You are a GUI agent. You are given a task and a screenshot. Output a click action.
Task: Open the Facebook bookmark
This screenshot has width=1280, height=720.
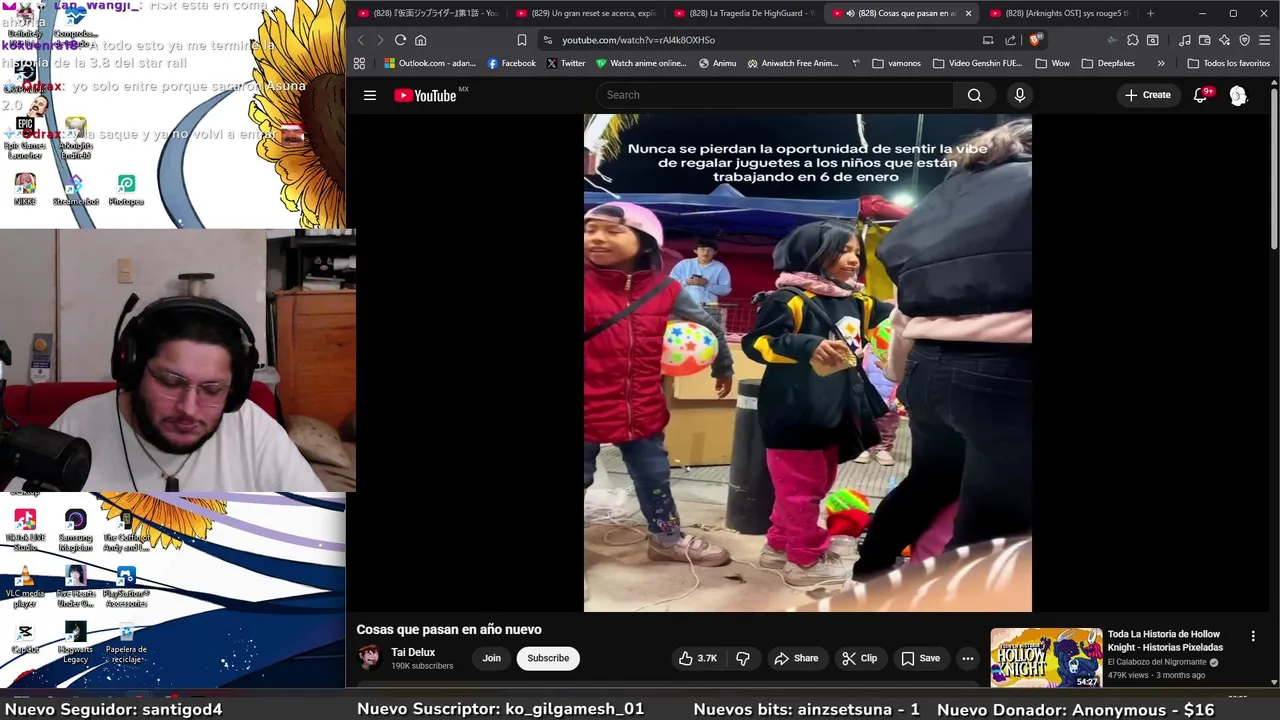(511, 63)
